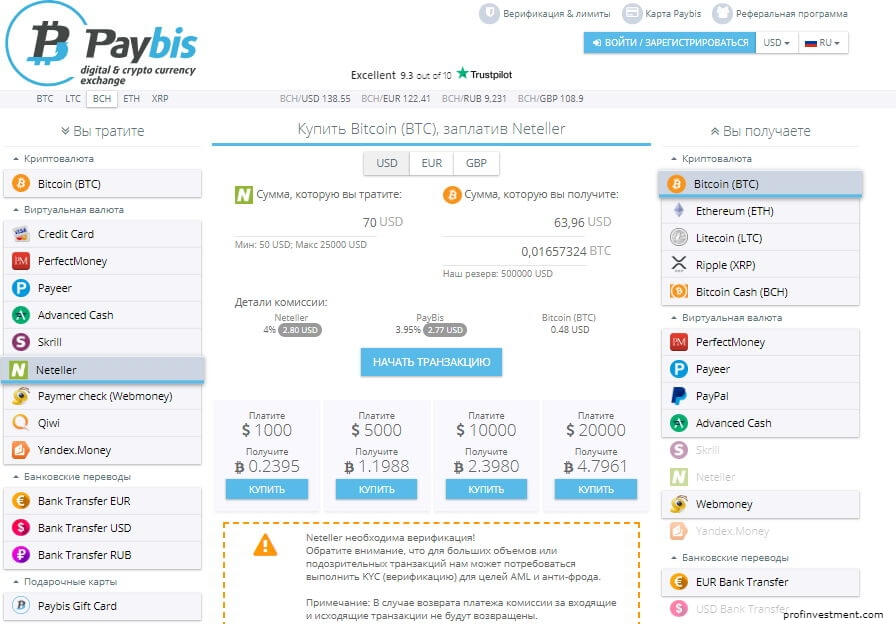Click the Litecoin icon in receive list
This screenshot has height=624, width=896.
[679, 237]
